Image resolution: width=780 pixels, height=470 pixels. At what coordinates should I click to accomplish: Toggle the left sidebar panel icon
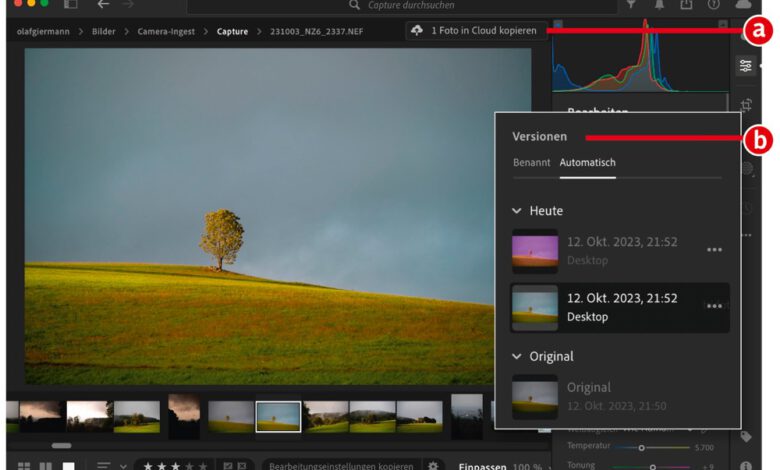click(x=71, y=4)
